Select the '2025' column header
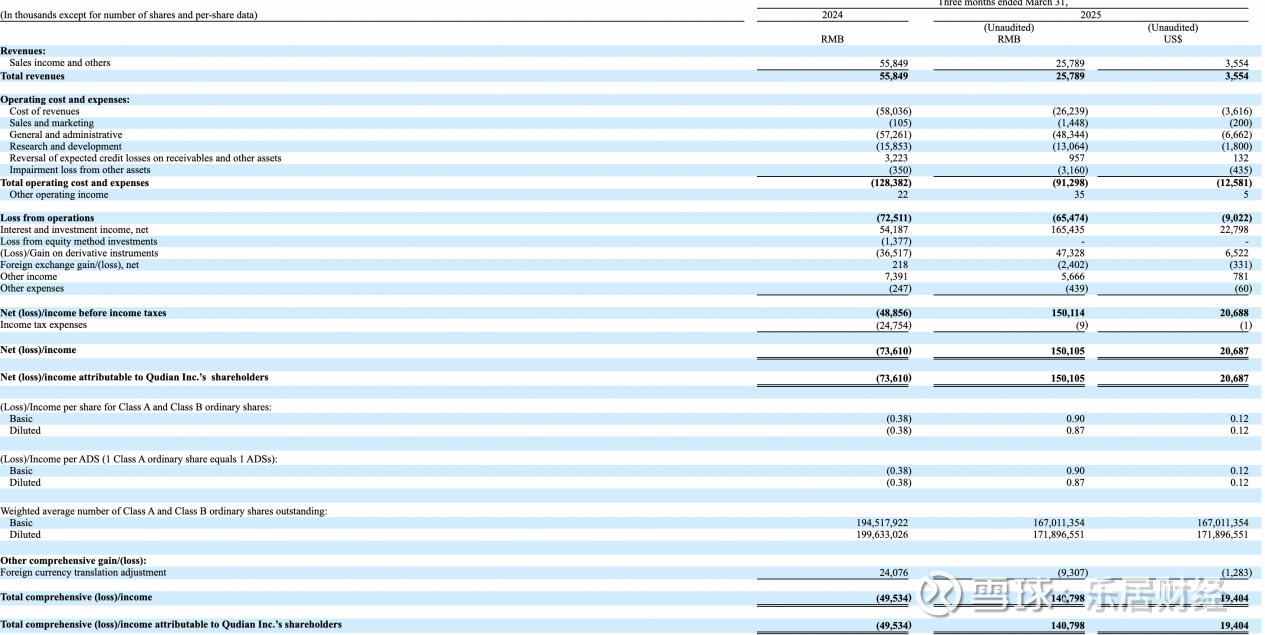Screen dimensions: 1265x635 (x=1090, y=15)
